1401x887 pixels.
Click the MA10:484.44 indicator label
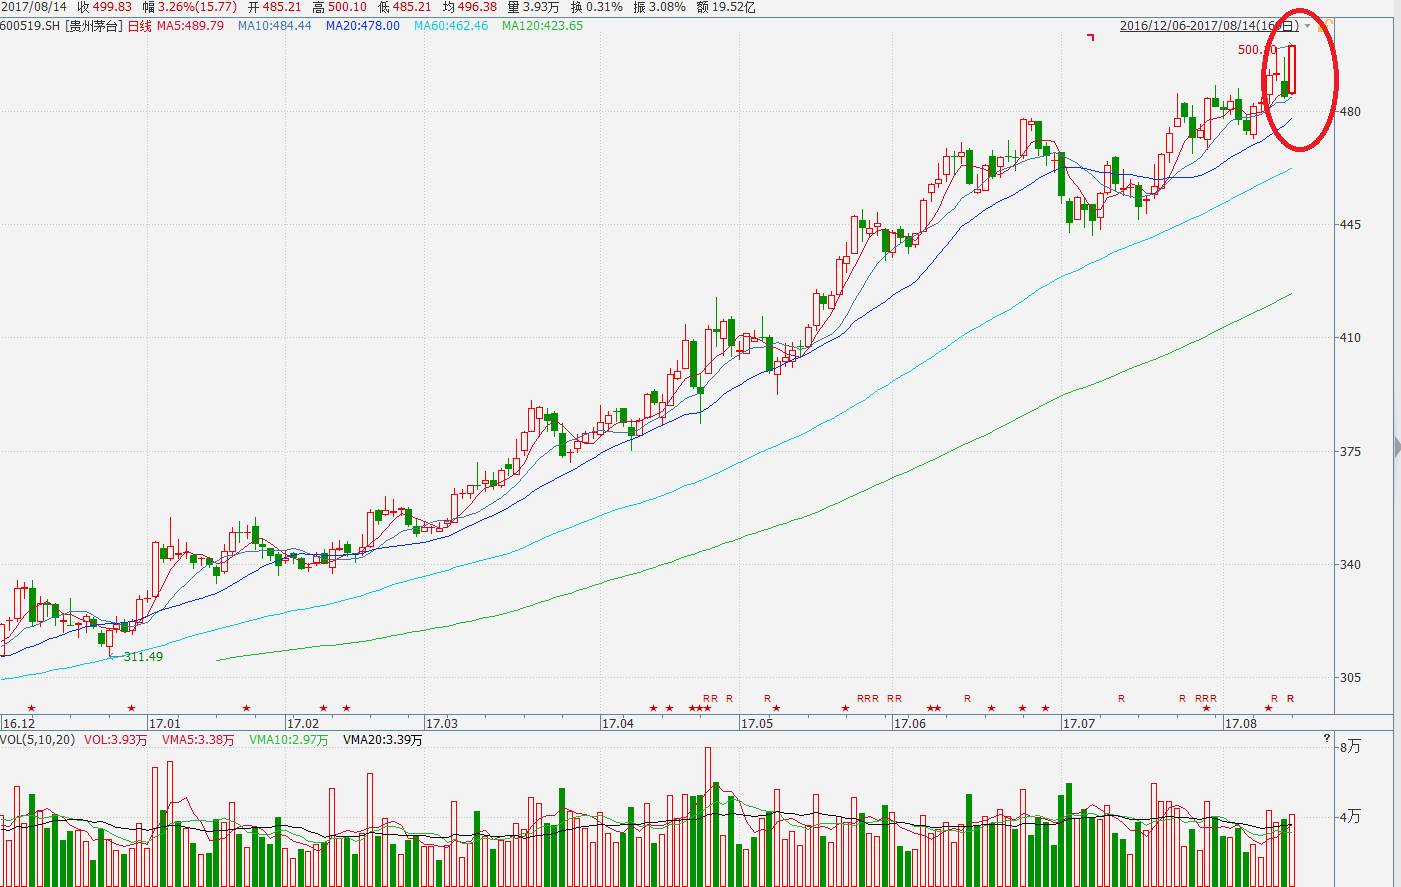(275, 26)
